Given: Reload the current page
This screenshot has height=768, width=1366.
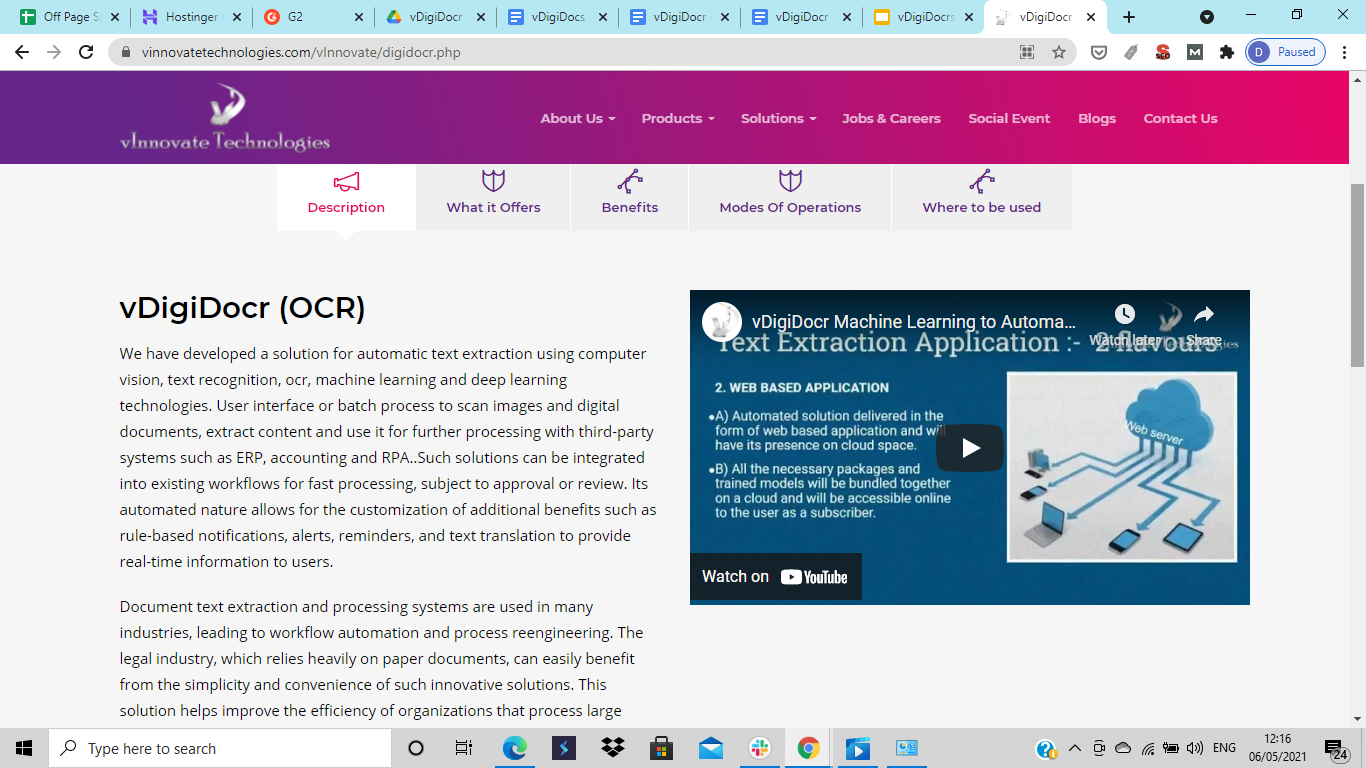Looking at the screenshot, I should tap(87, 52).
